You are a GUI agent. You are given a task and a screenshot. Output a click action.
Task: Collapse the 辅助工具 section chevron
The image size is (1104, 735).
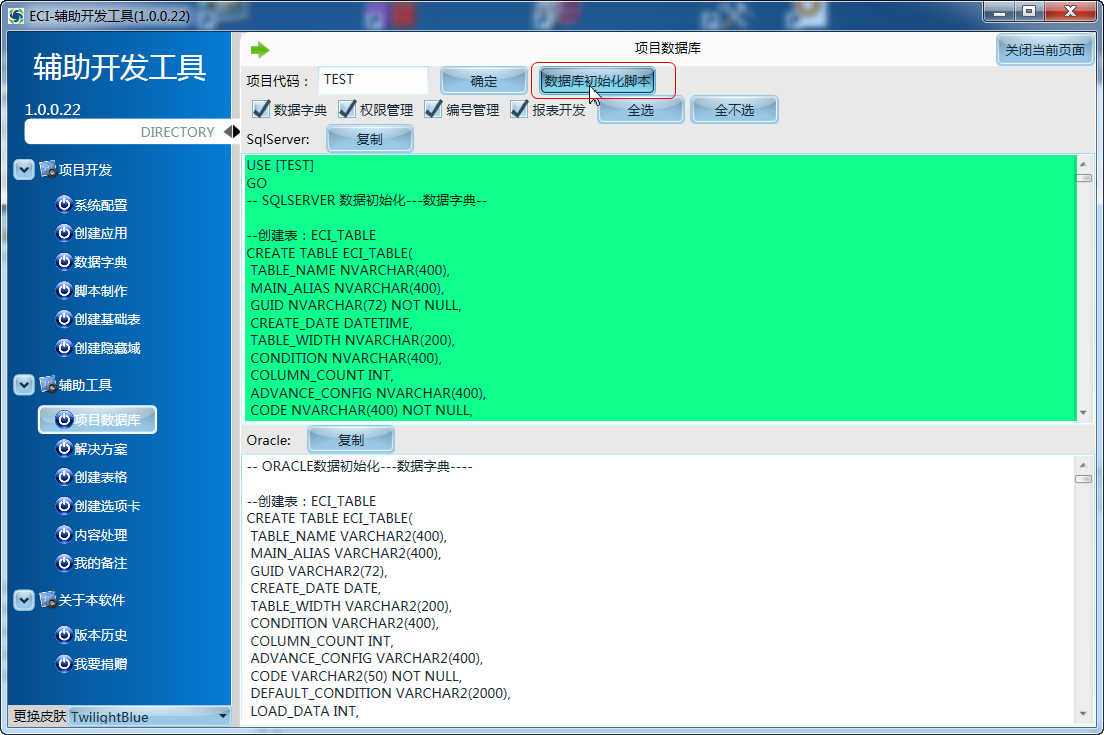tap(23, 384)
